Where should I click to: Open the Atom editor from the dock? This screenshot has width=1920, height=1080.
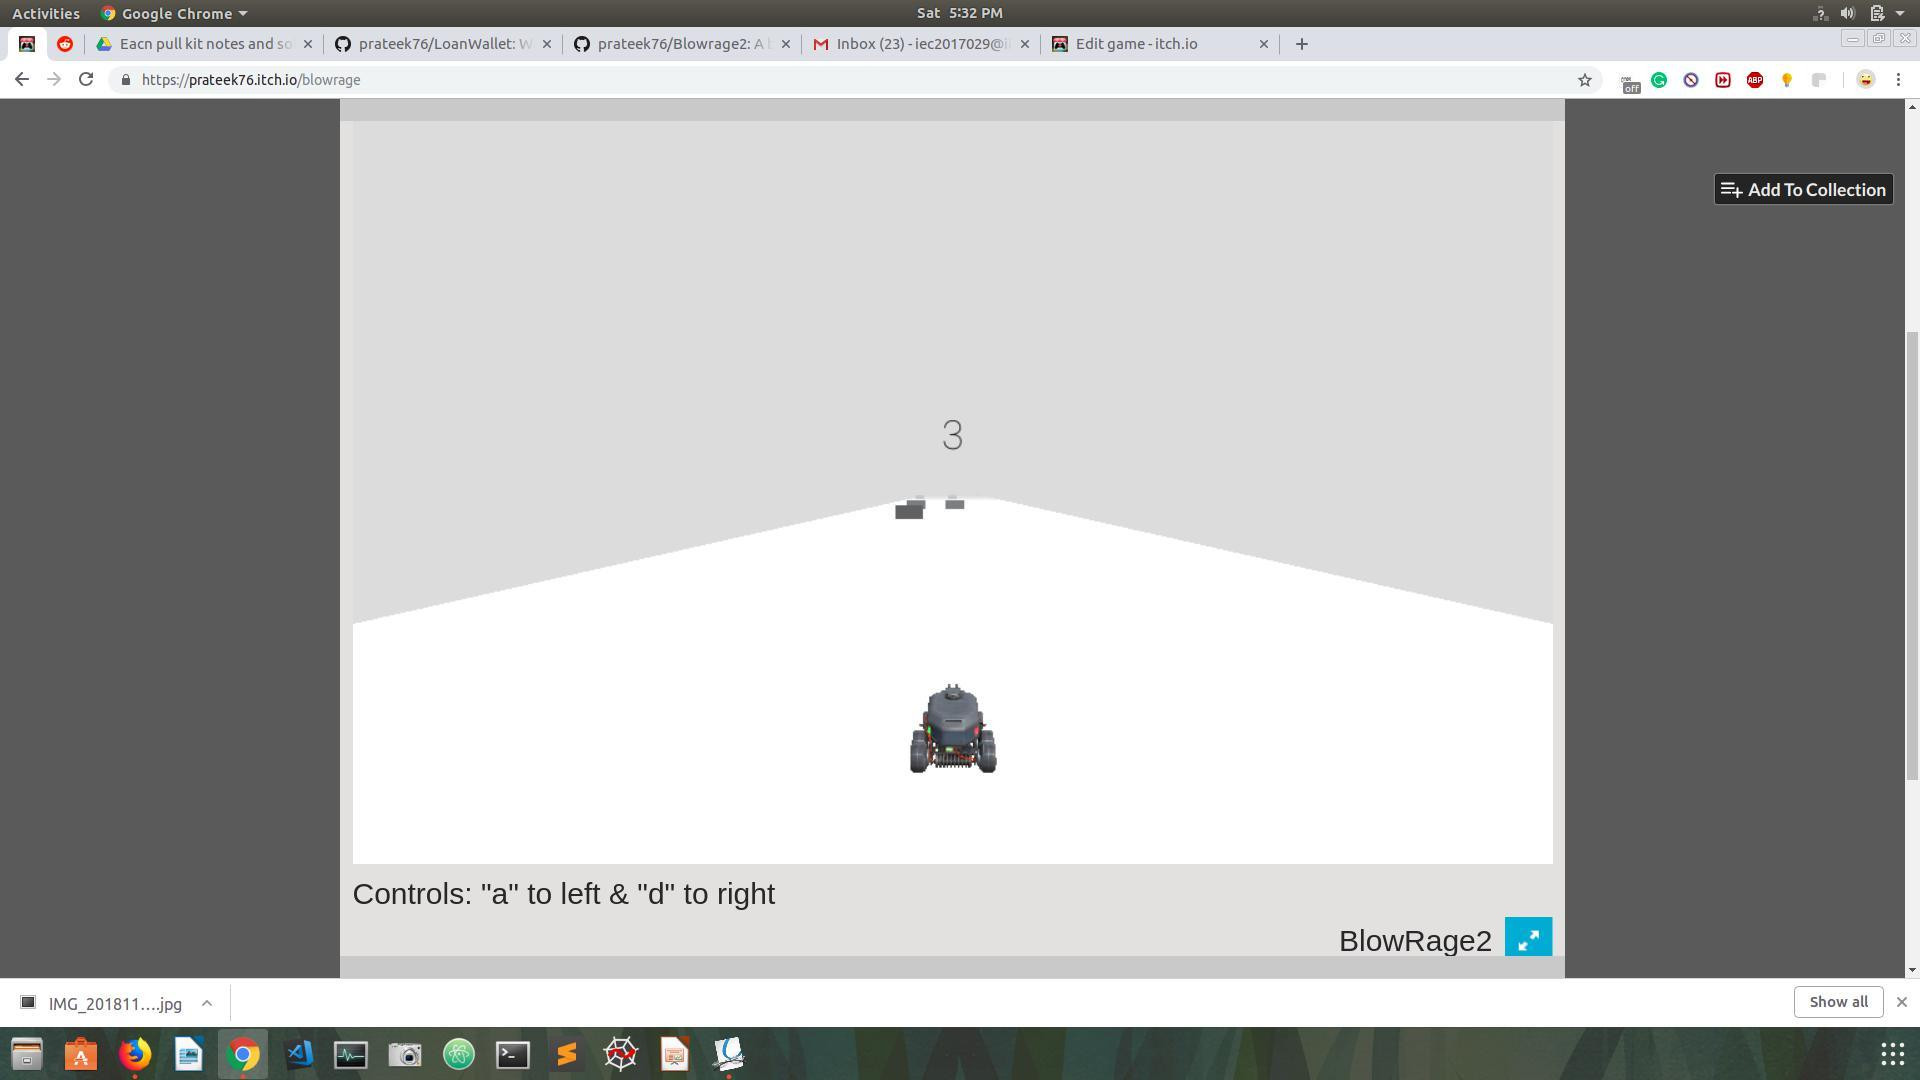pyautogui.click(x=459, y=1054)
